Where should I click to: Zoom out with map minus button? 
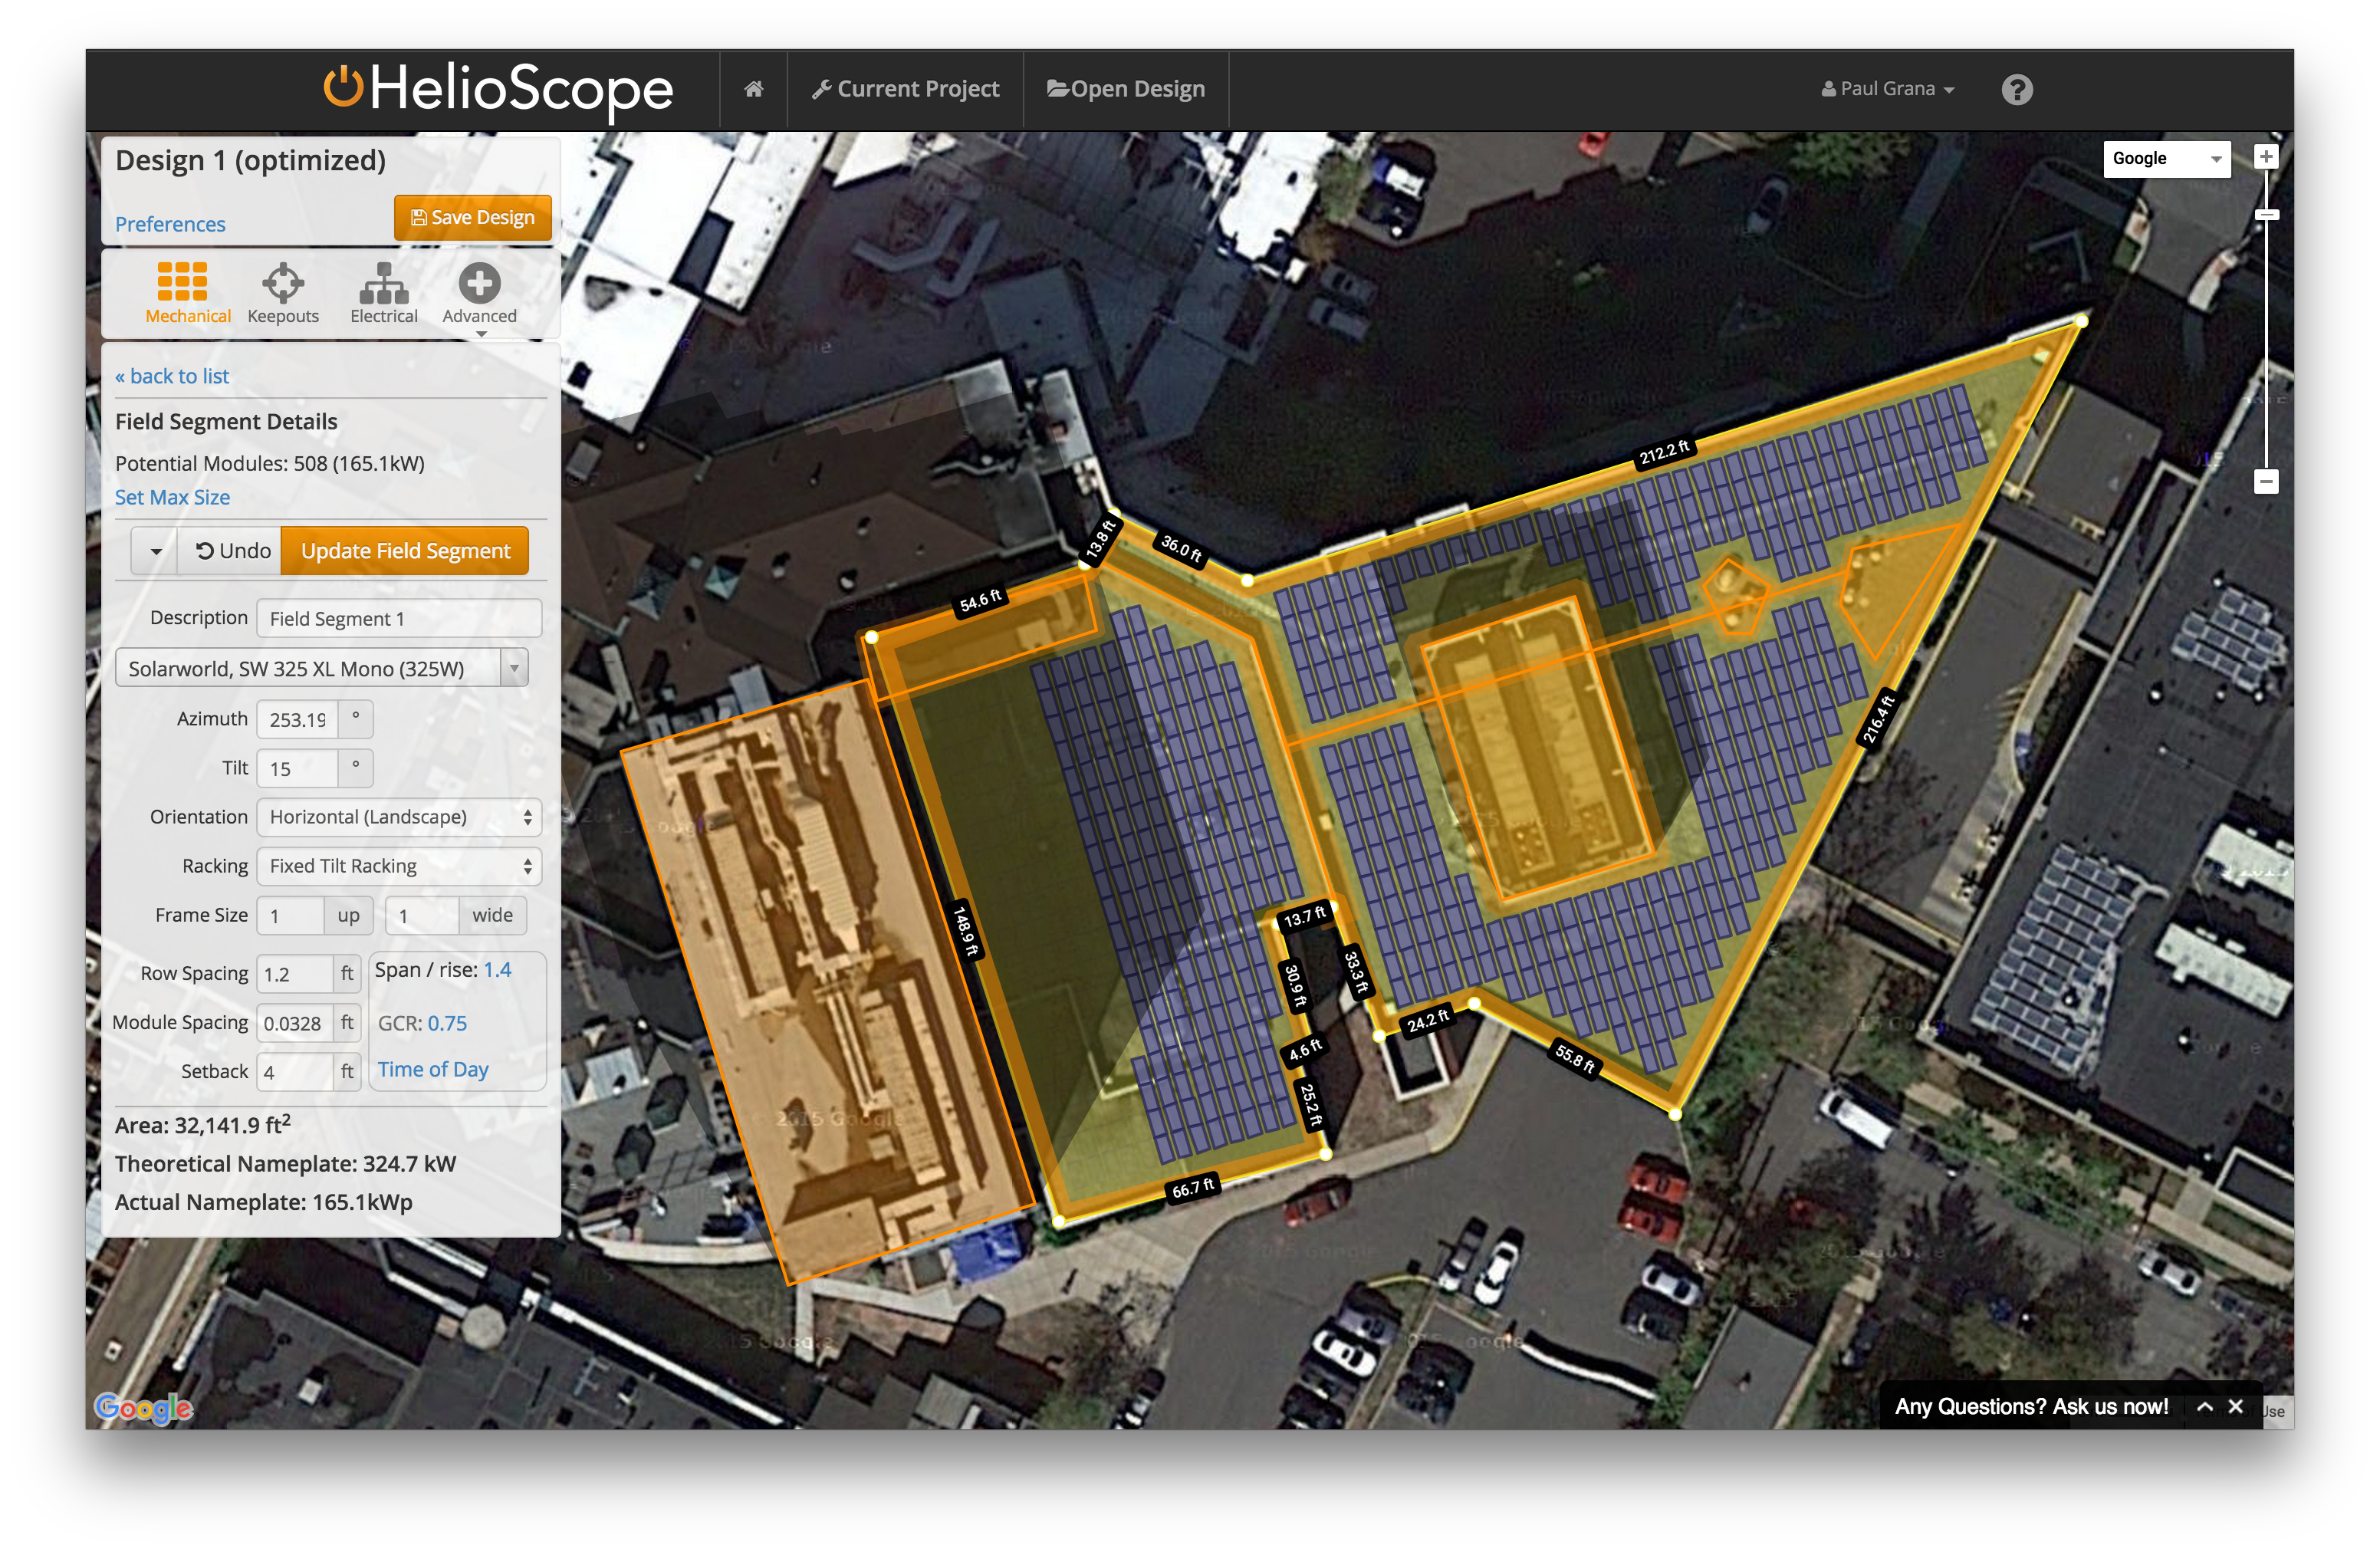pyautogui.click(x=2266, y=482)
